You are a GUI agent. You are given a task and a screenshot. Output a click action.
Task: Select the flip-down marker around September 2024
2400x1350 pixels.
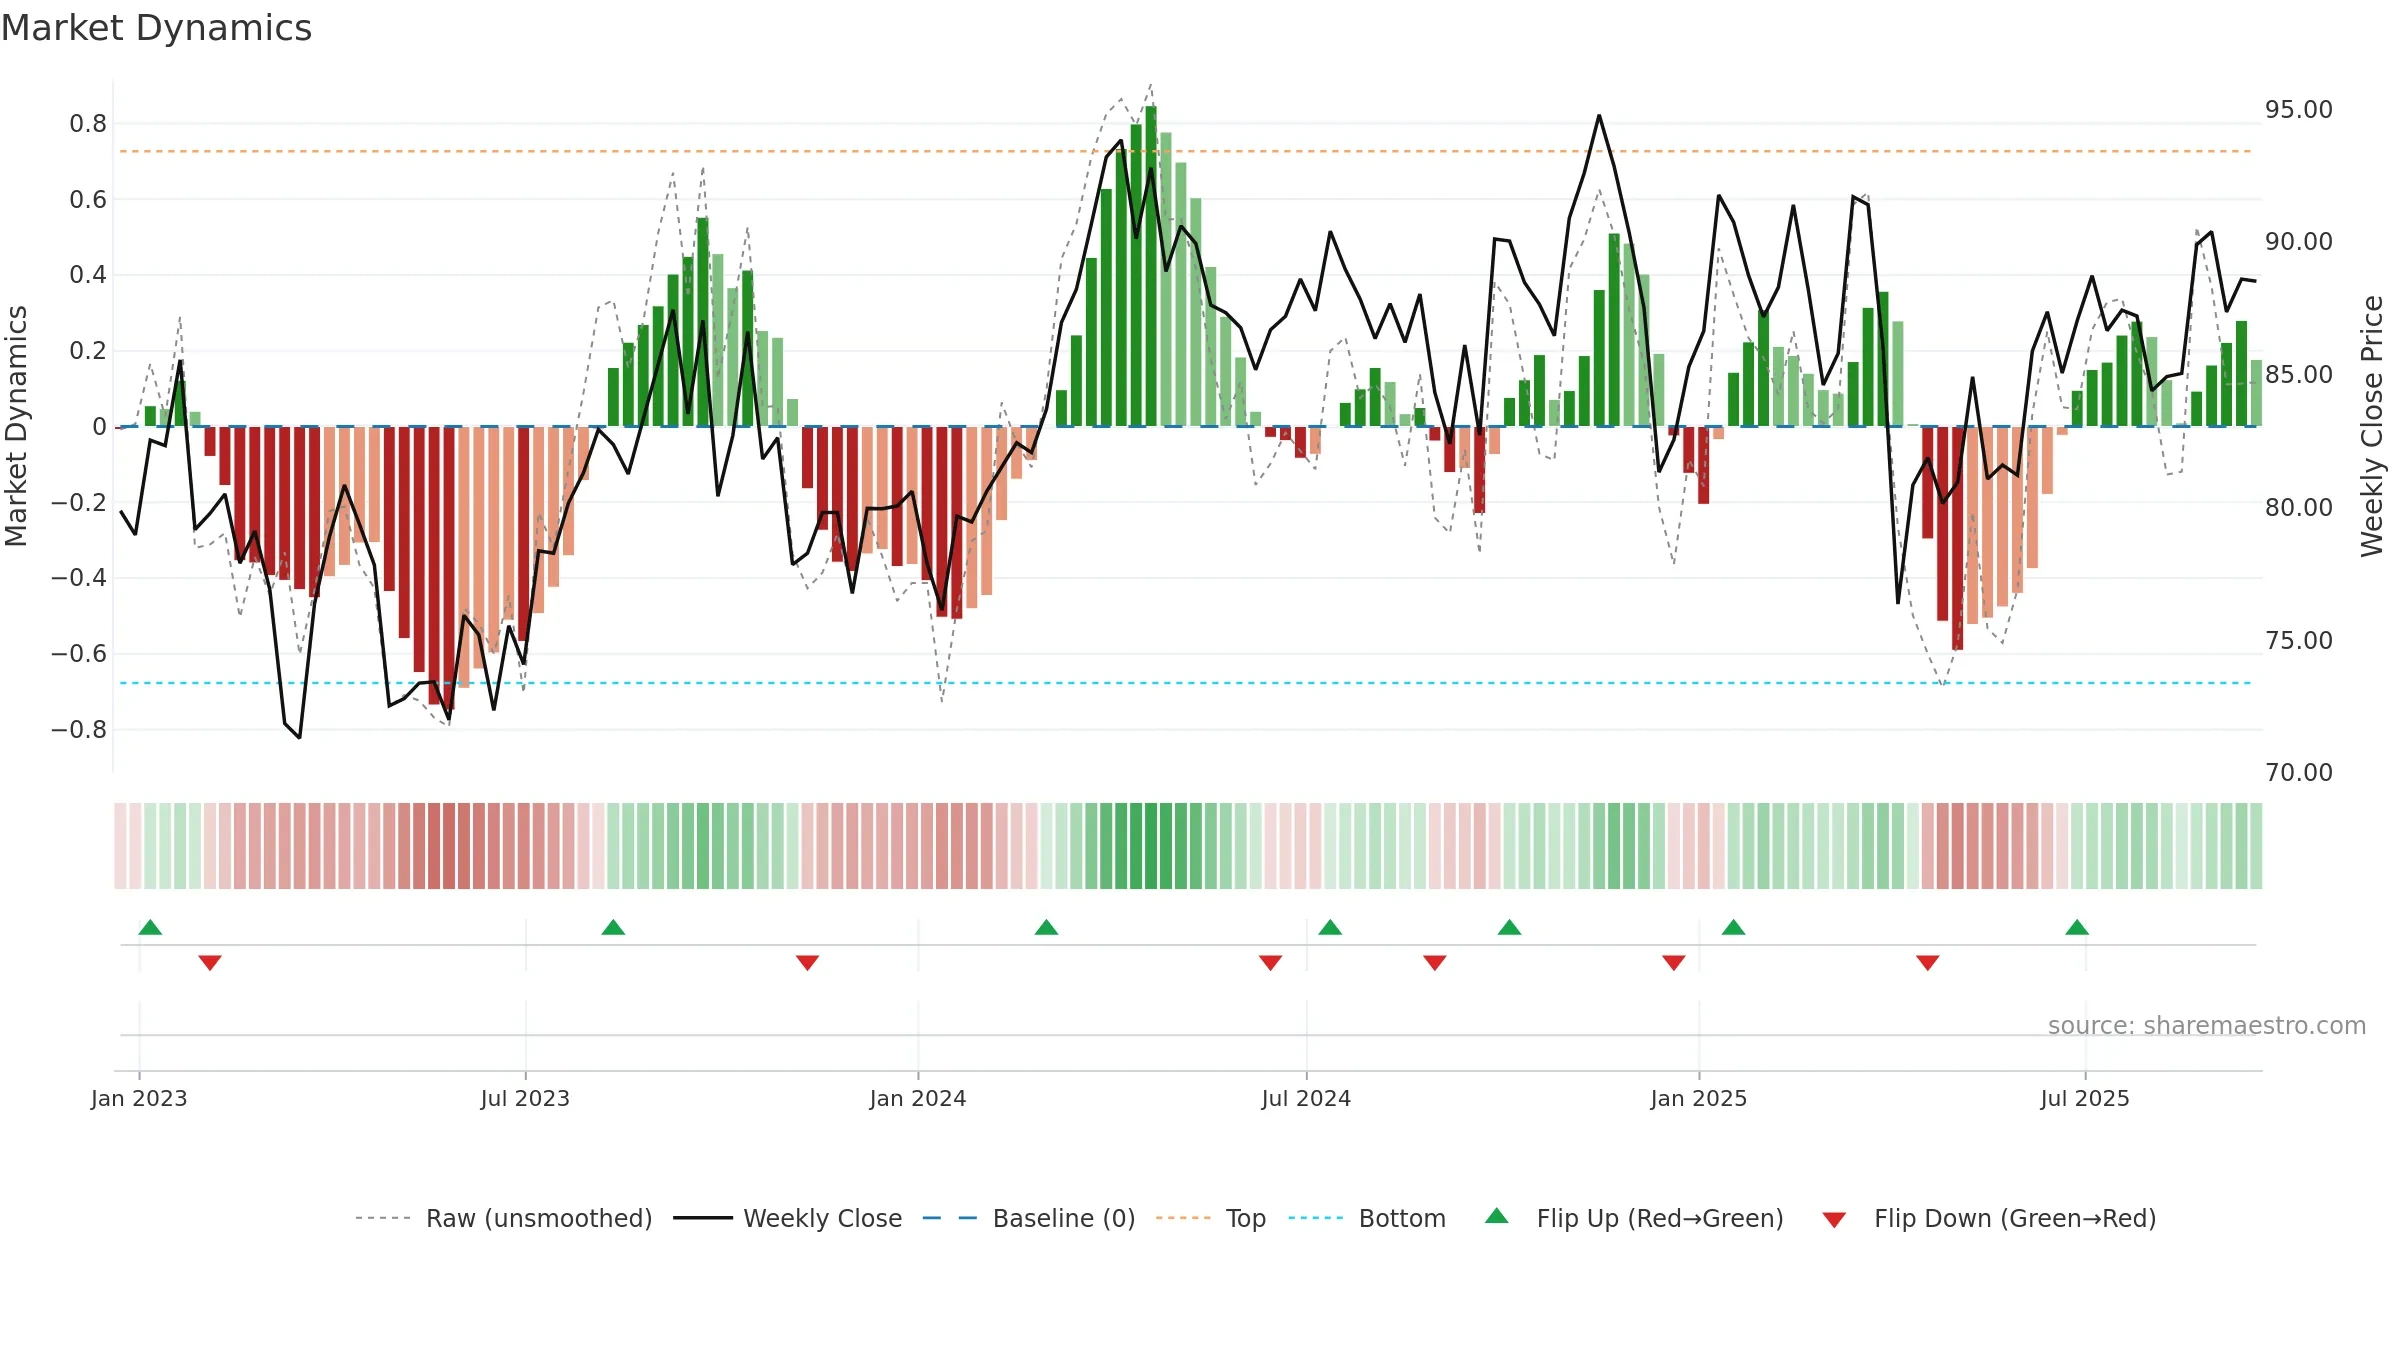(1434, 962)
